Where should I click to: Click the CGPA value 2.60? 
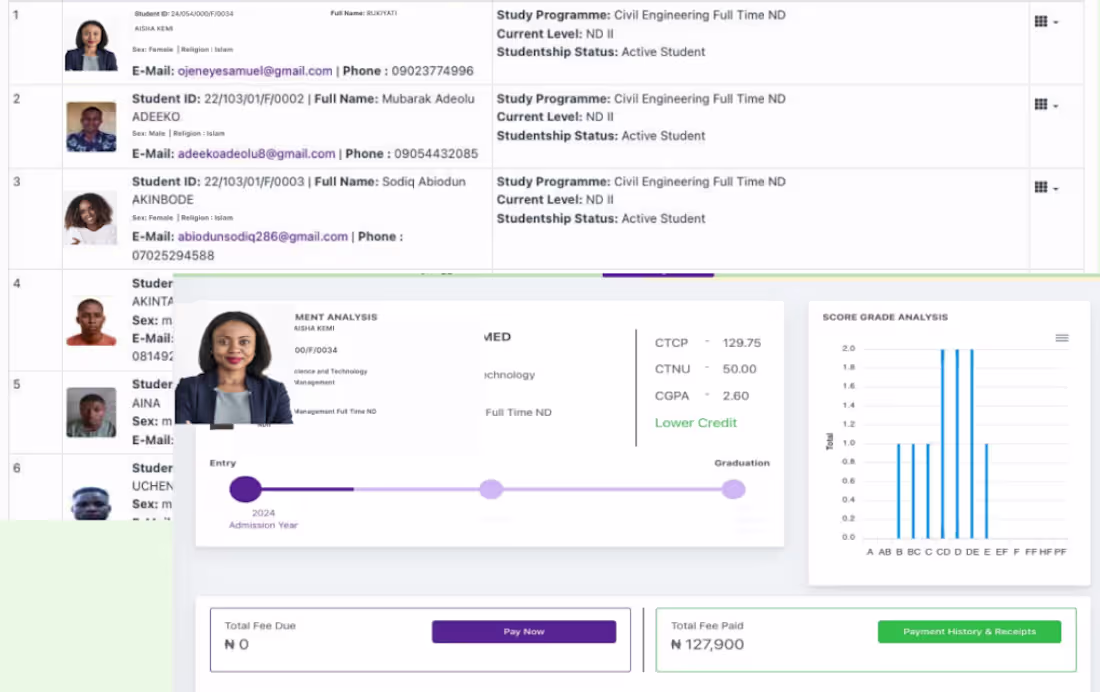point(736,396)
